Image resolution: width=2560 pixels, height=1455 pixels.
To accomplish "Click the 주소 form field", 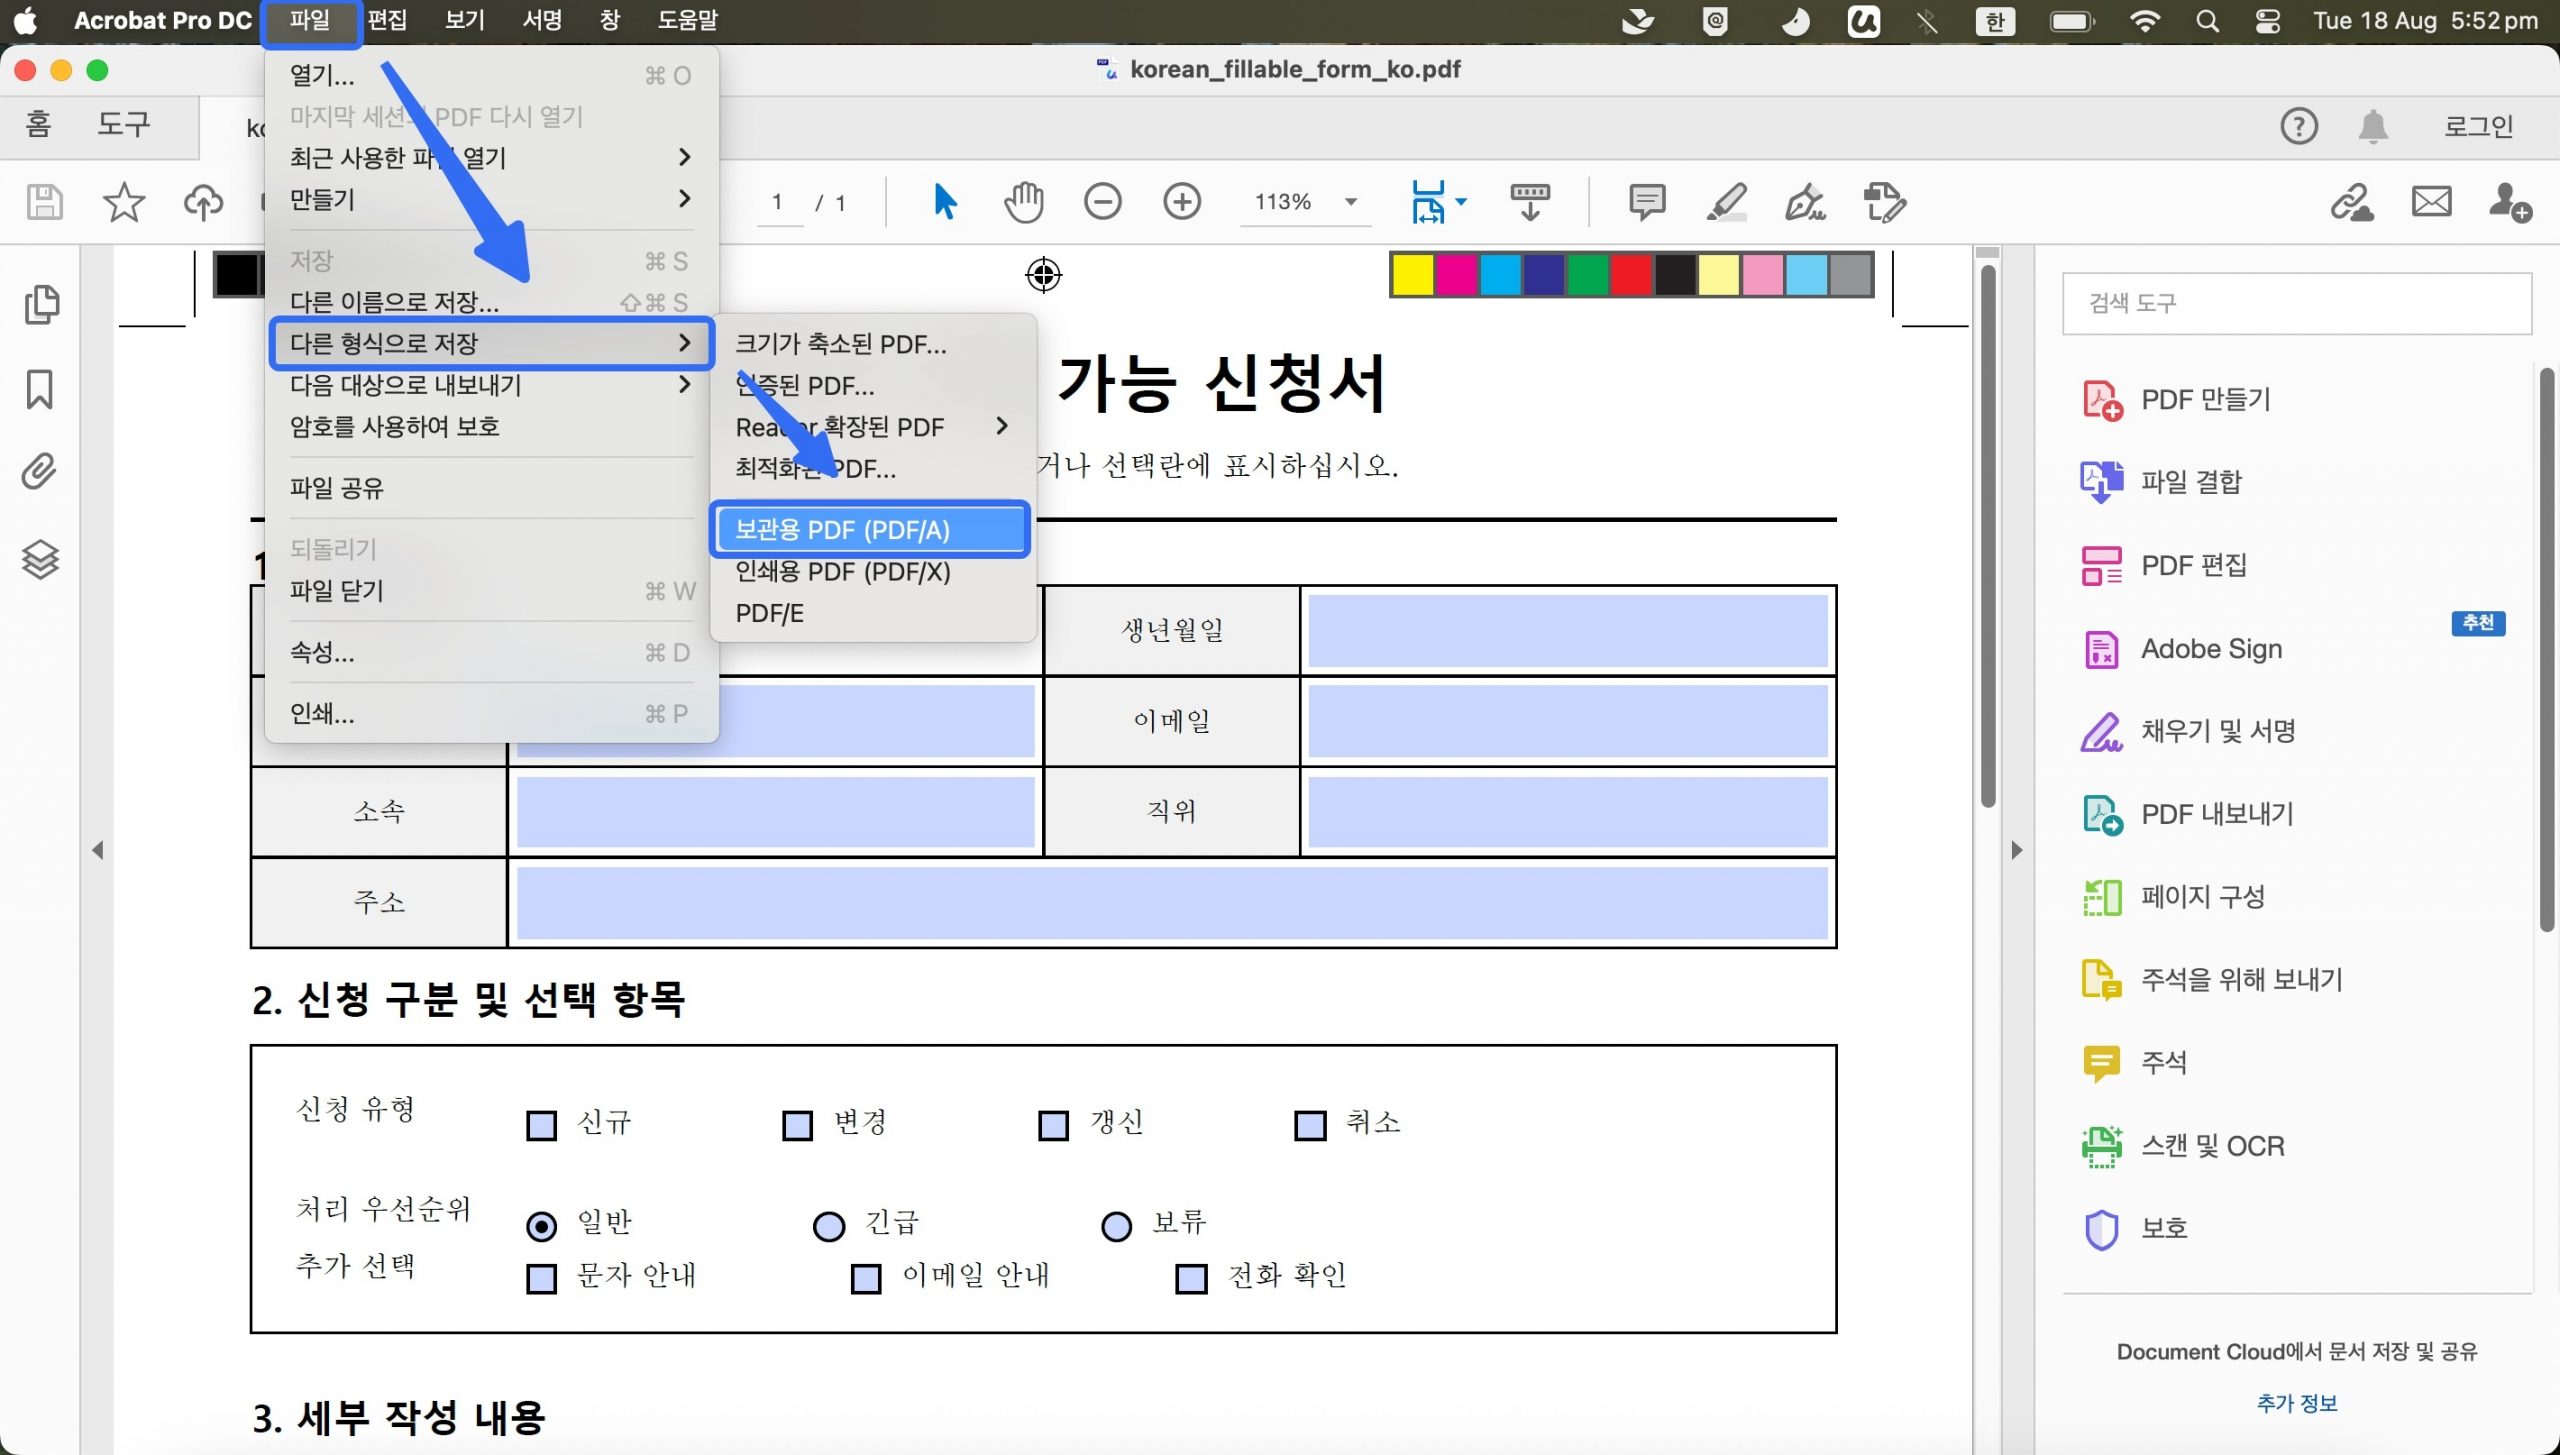I will coord(1172,903).
